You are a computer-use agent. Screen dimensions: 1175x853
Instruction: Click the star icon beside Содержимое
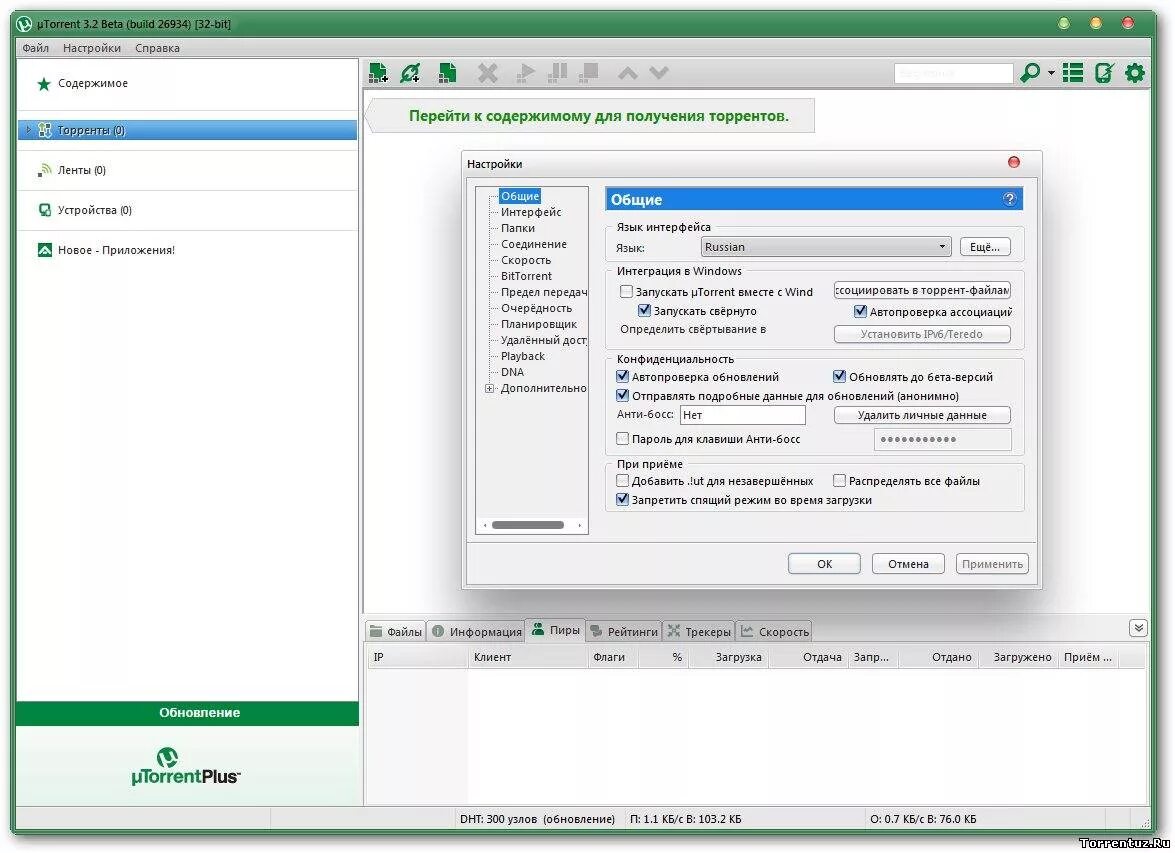click(43, 84)
